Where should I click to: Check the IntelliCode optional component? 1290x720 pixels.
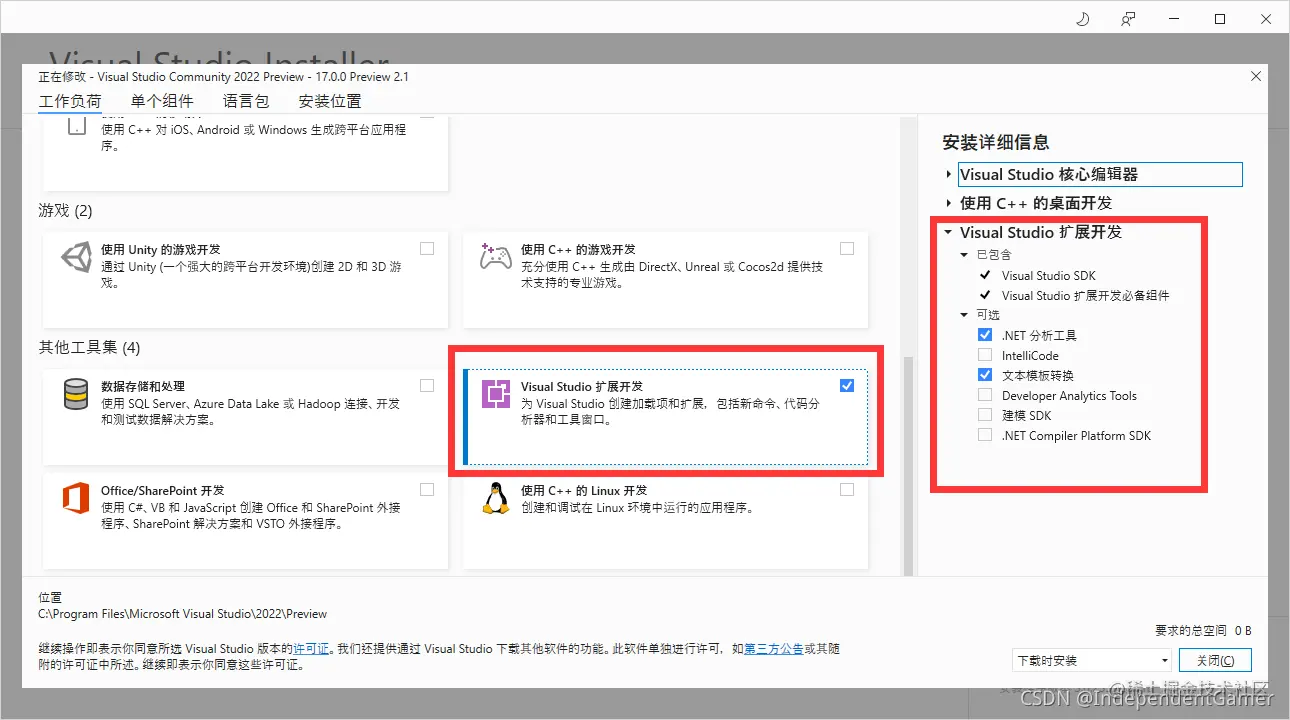click(985, 356)
